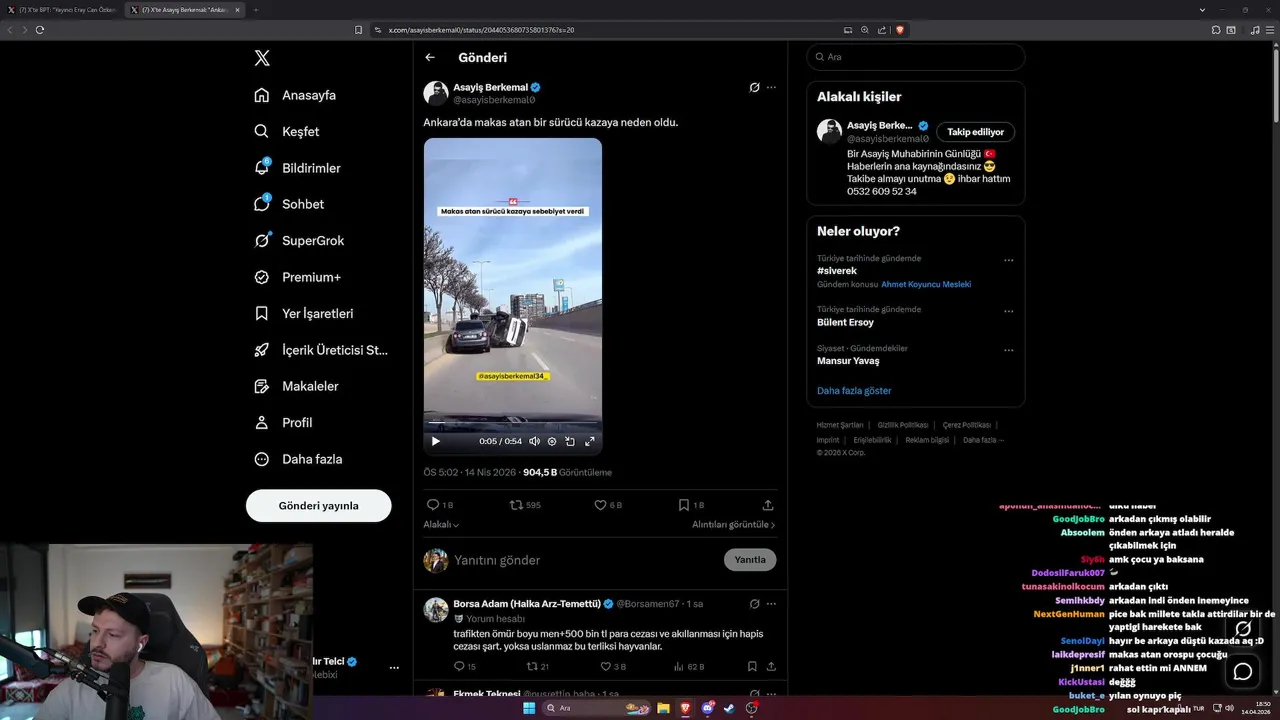The width and height of the screenshot is (1280, 720).
Task: Open Mansur Yavaş trend options menu
Action: click(1008, 350)
